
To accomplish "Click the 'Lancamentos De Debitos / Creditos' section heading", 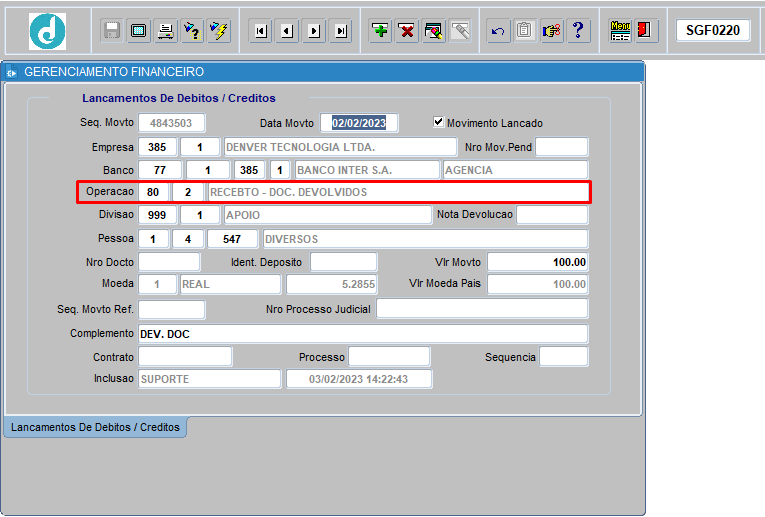I will coord(179,98).
